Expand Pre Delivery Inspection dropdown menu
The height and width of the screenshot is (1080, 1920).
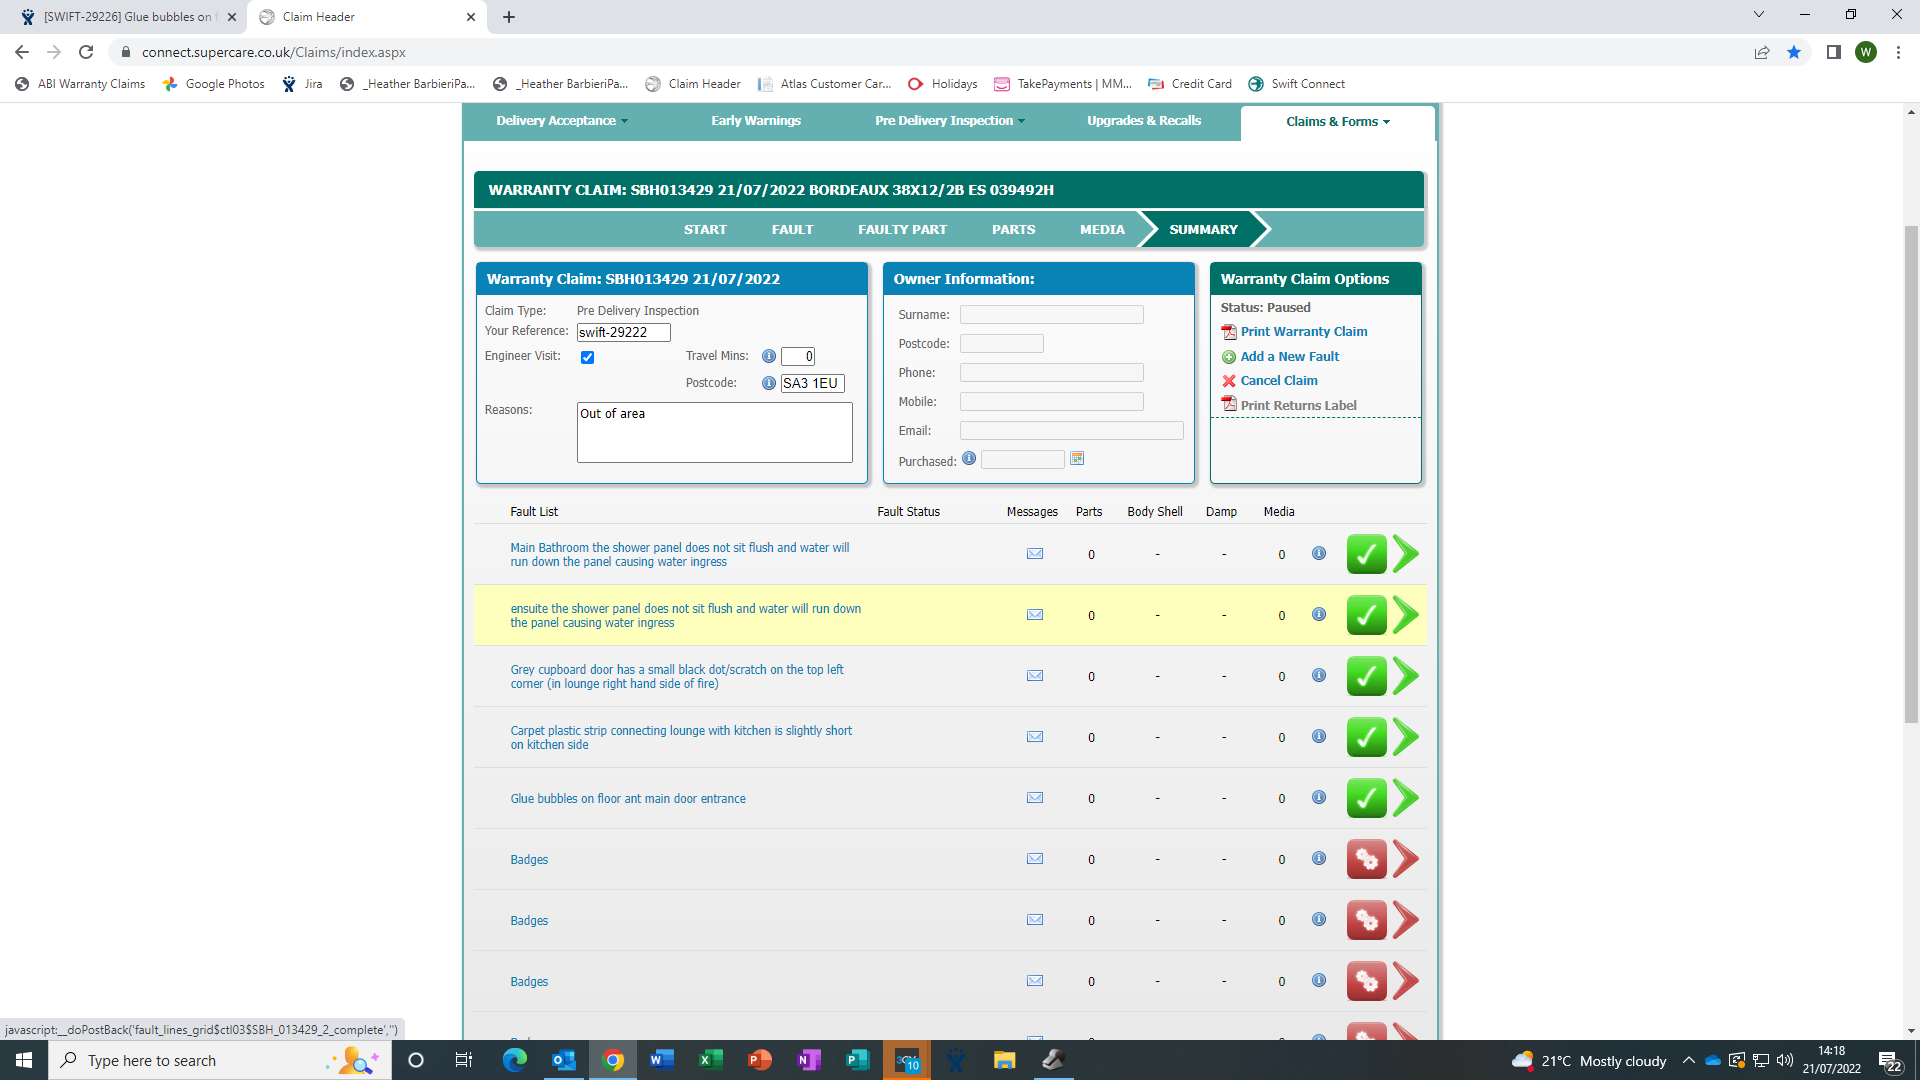tap(949, 121)
